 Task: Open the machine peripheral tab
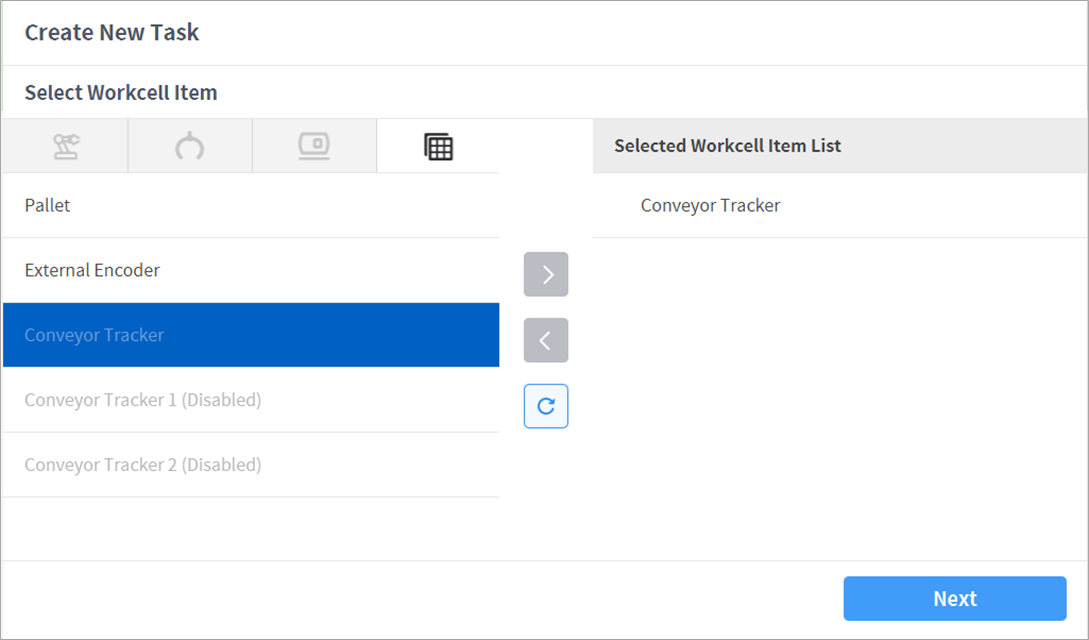[314, 146]
